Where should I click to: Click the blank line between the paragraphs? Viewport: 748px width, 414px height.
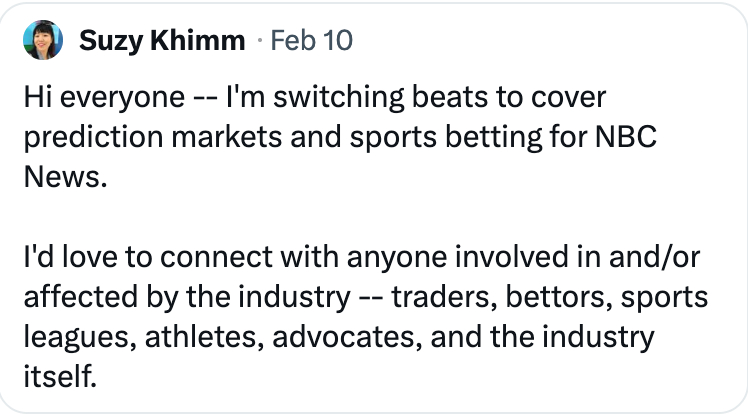[300, 216]
